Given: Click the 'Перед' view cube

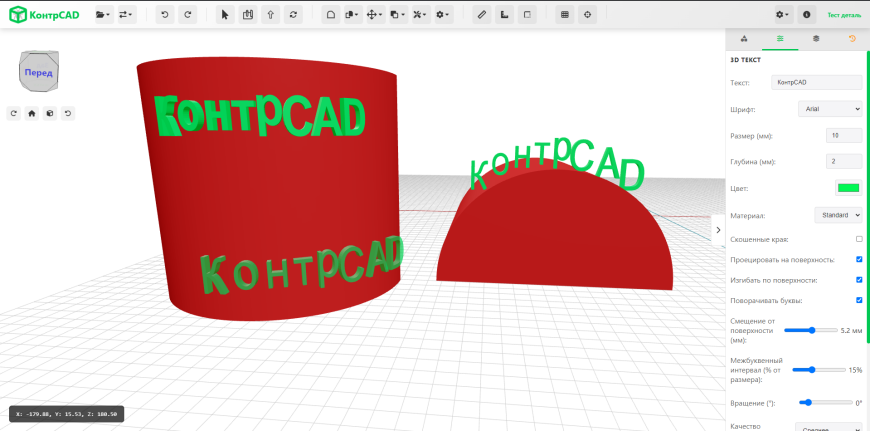Looking at the screenshot, I should pos(39,72).
